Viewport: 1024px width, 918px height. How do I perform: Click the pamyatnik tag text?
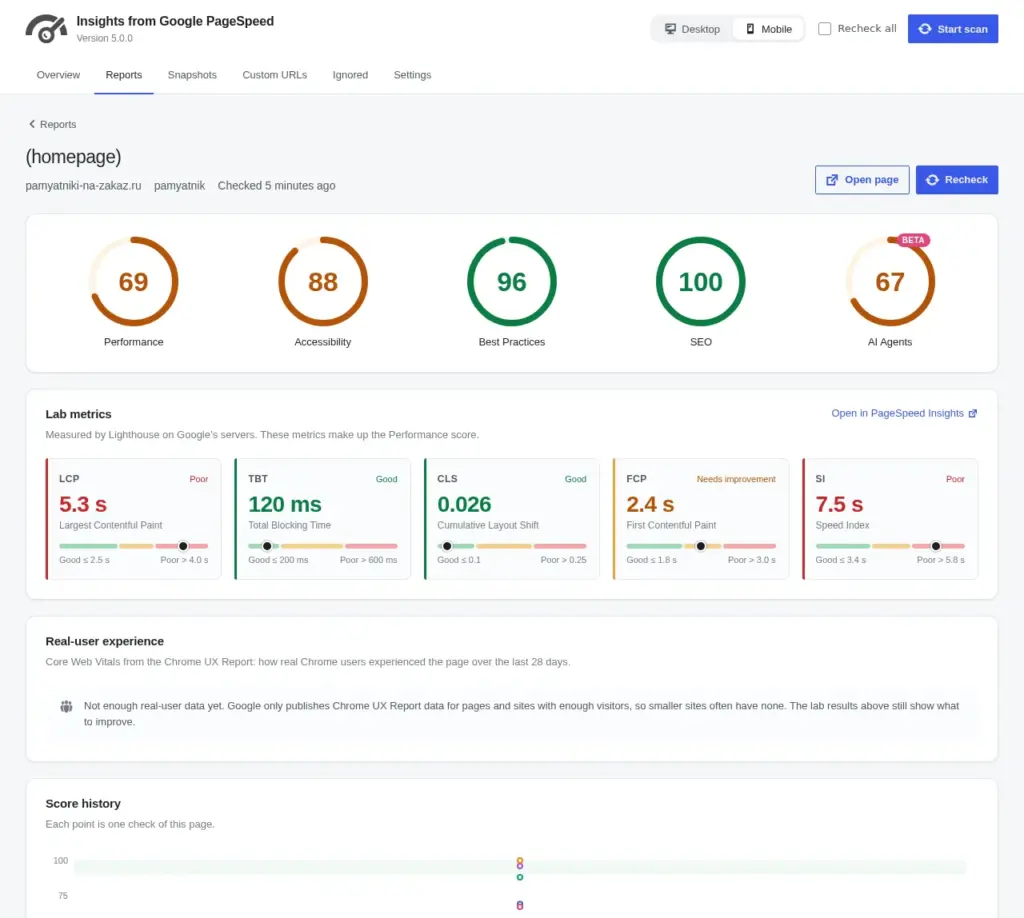[x=179, y=185]
